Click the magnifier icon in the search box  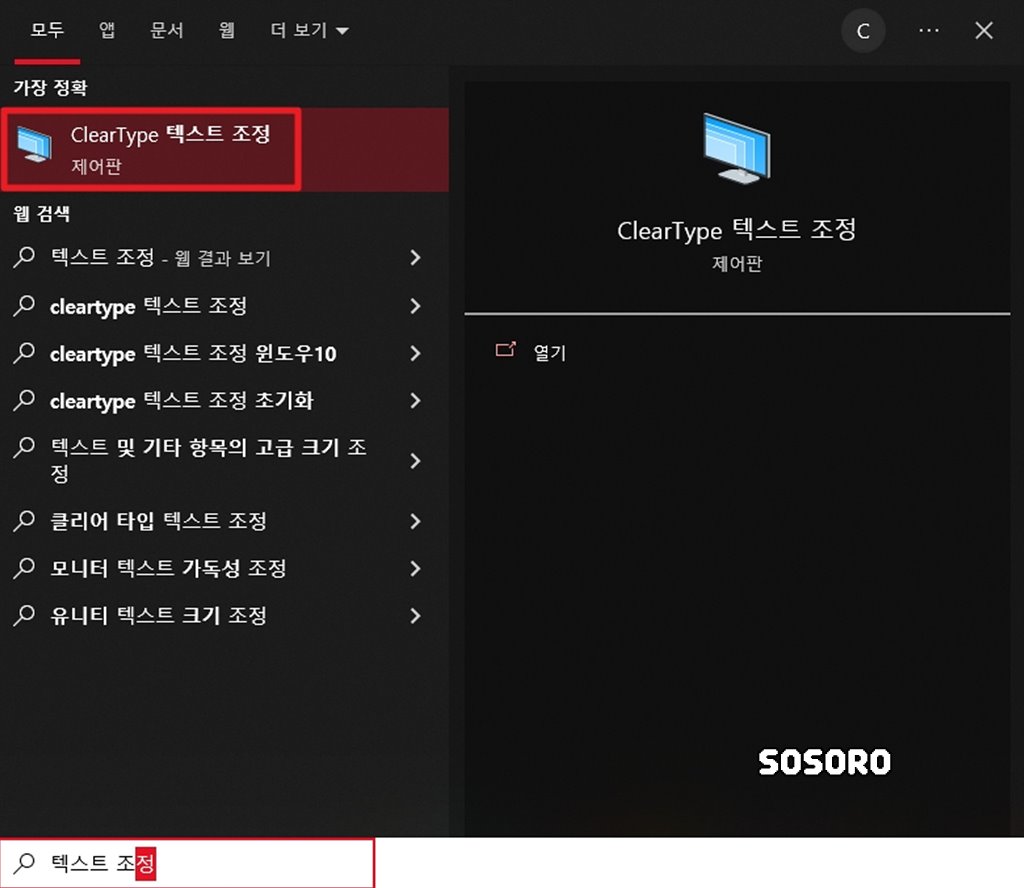[x=24, y=863]
